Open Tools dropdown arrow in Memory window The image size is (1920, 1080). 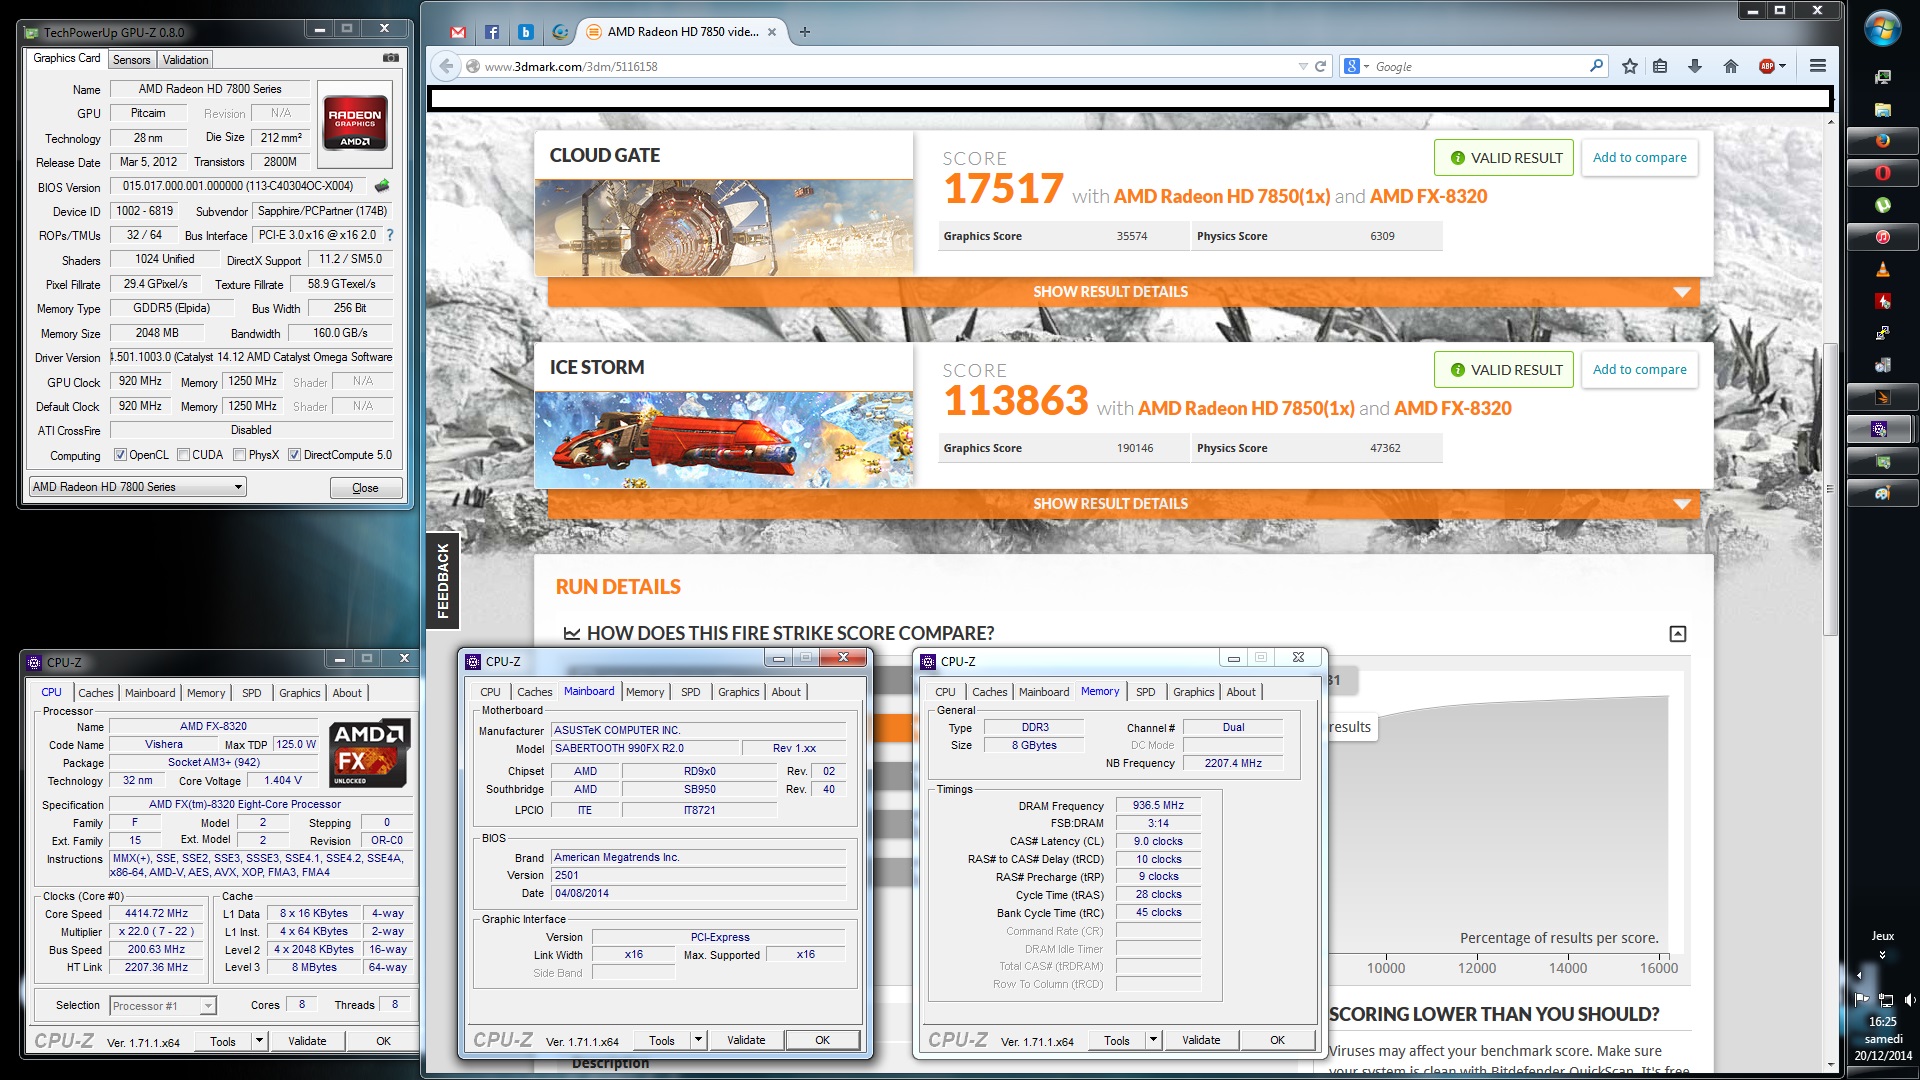tap(1153, 1040)
